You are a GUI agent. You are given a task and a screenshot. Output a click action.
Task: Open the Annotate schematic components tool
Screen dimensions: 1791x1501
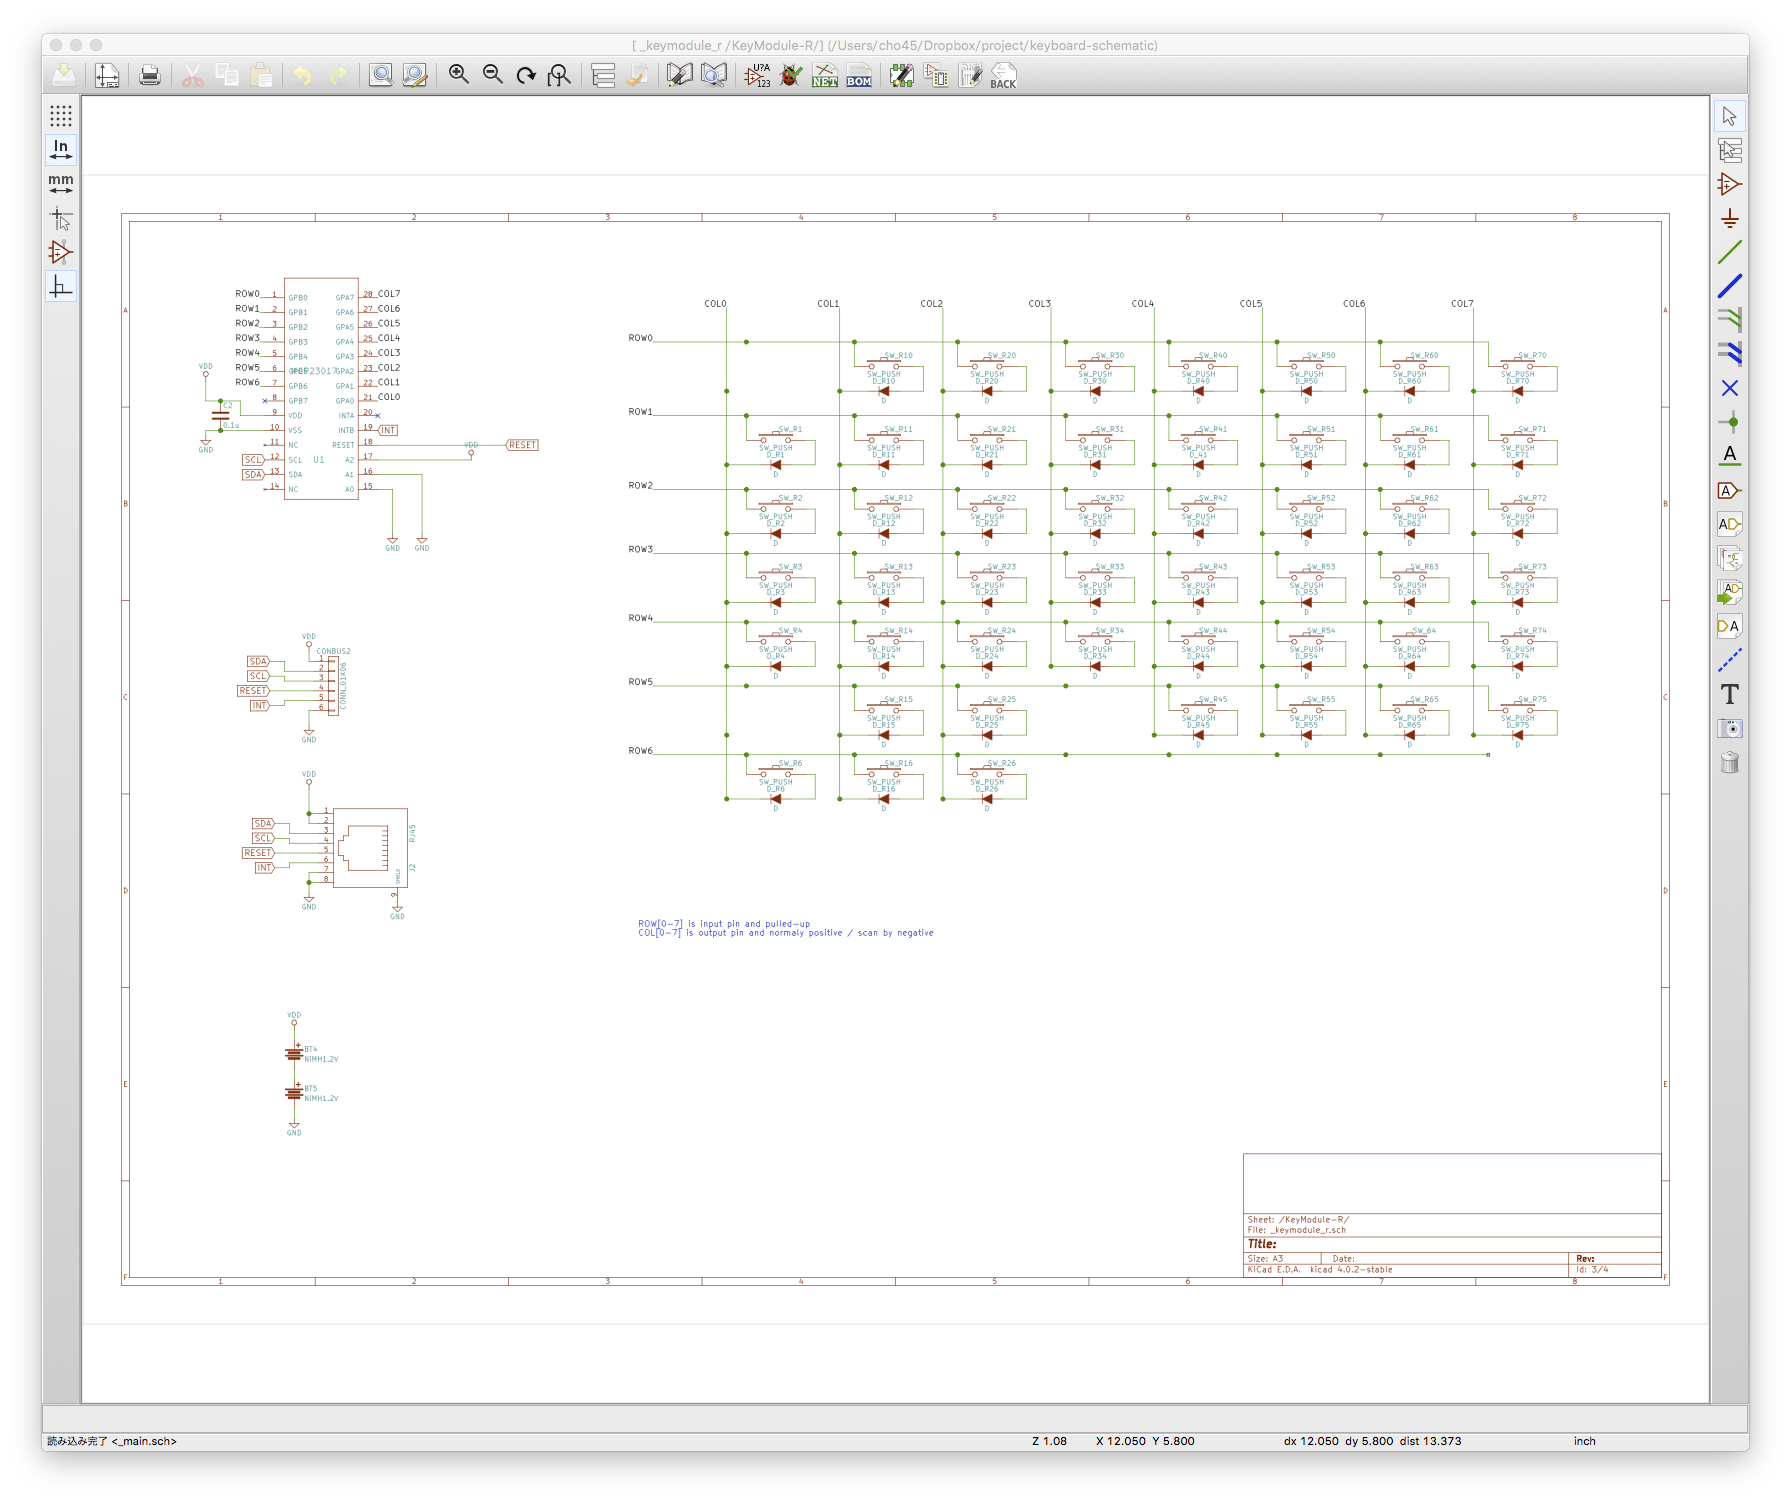(x=758, y=76)
